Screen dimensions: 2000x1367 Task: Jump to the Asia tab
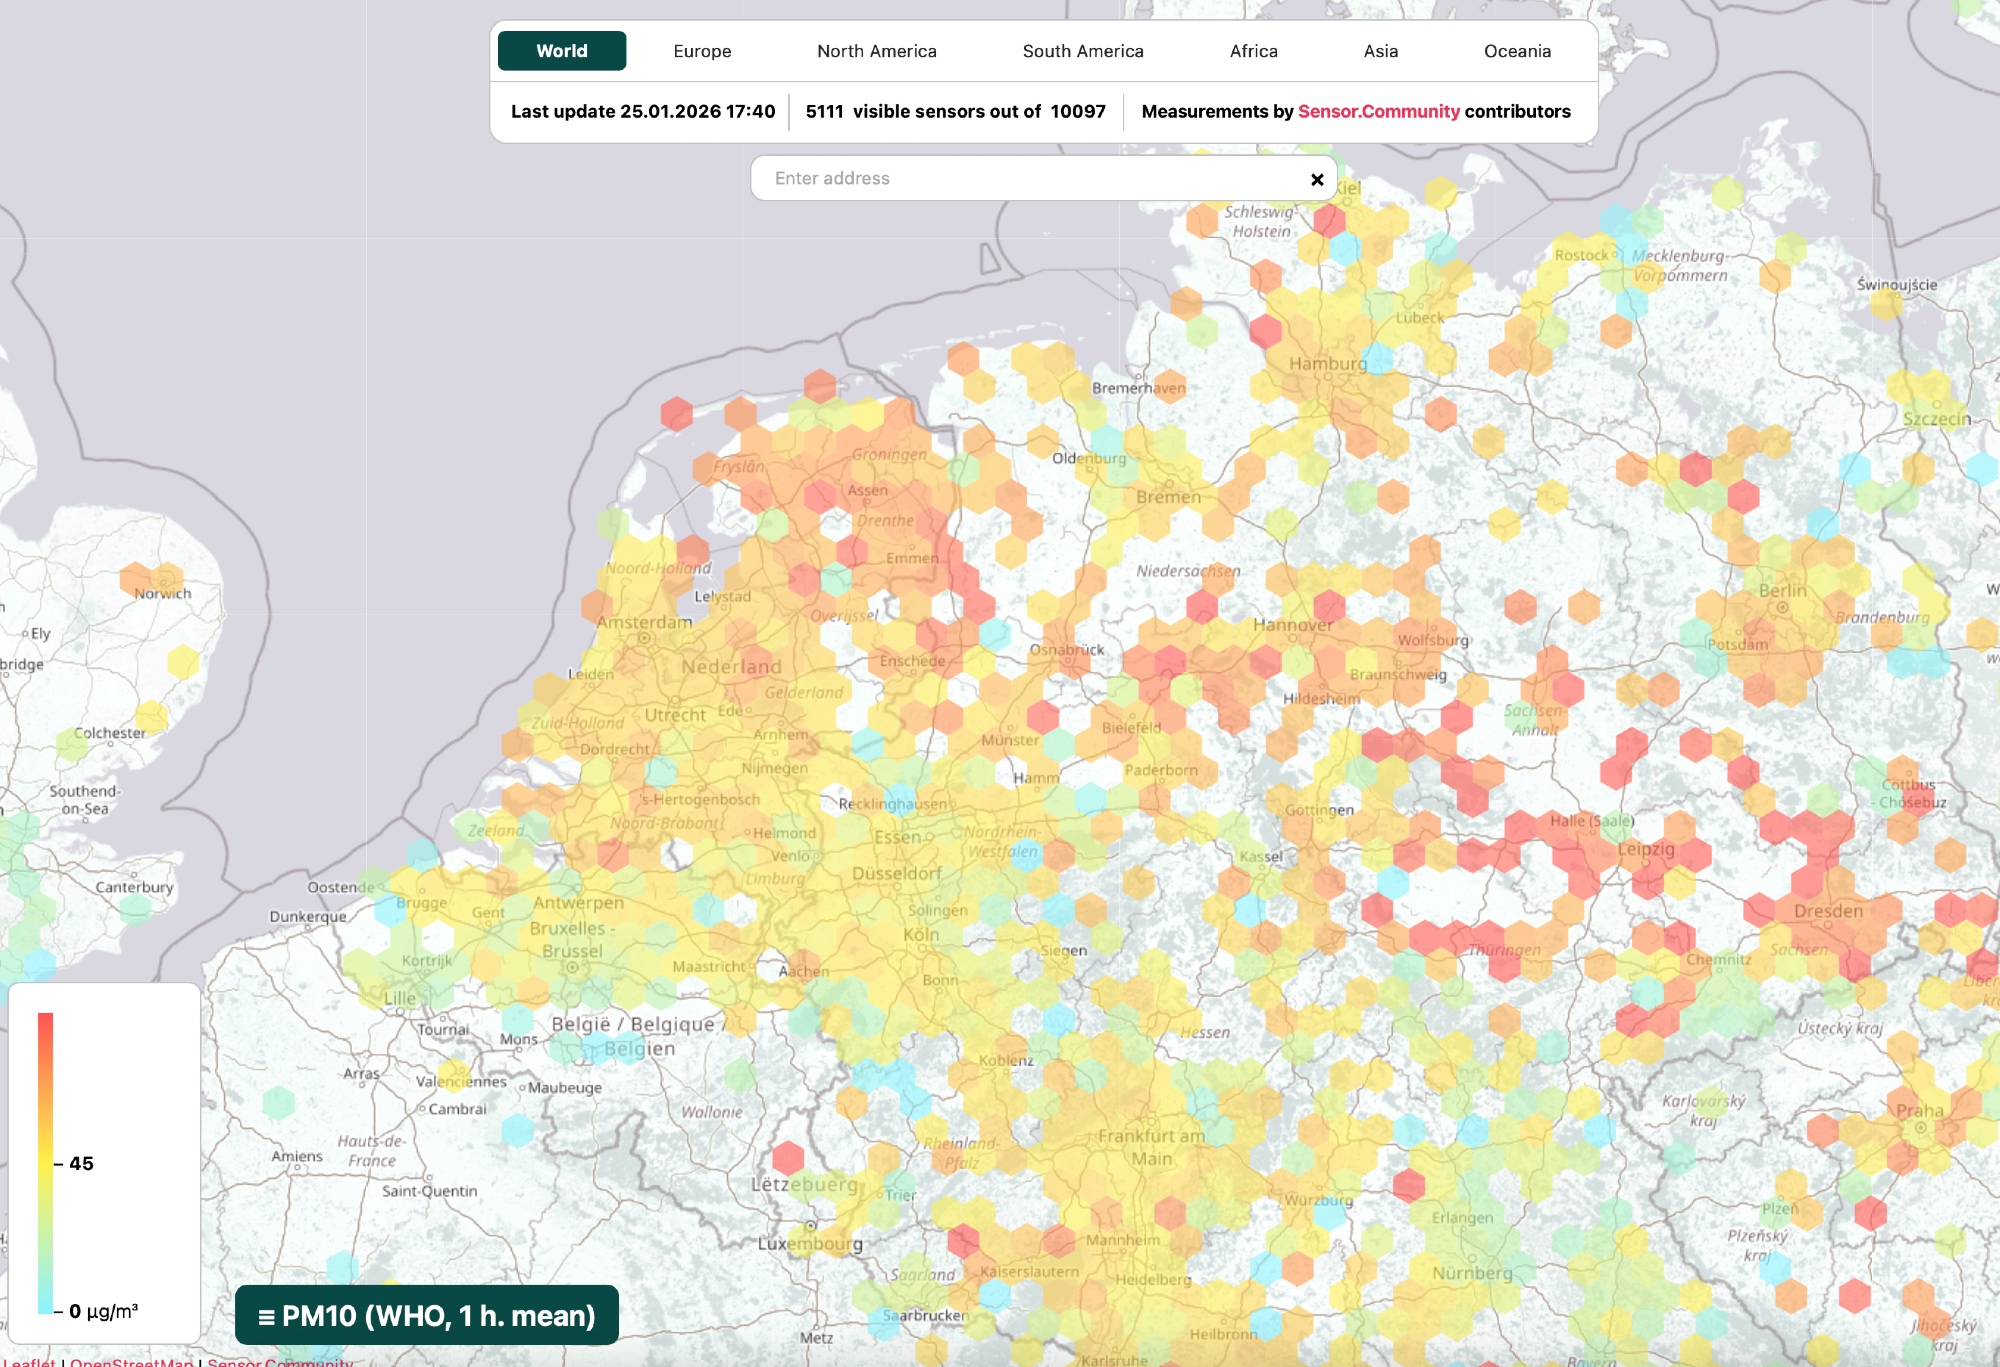coord(1380,51)
